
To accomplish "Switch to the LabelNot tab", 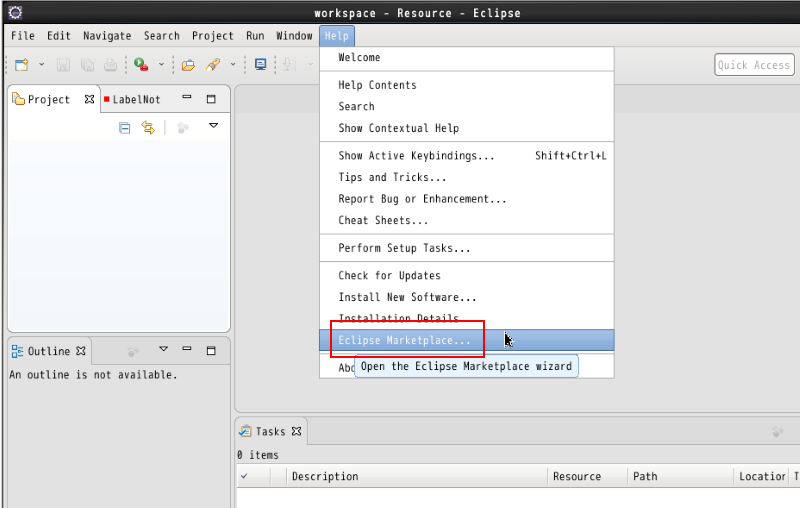I will tap(132, 99).
